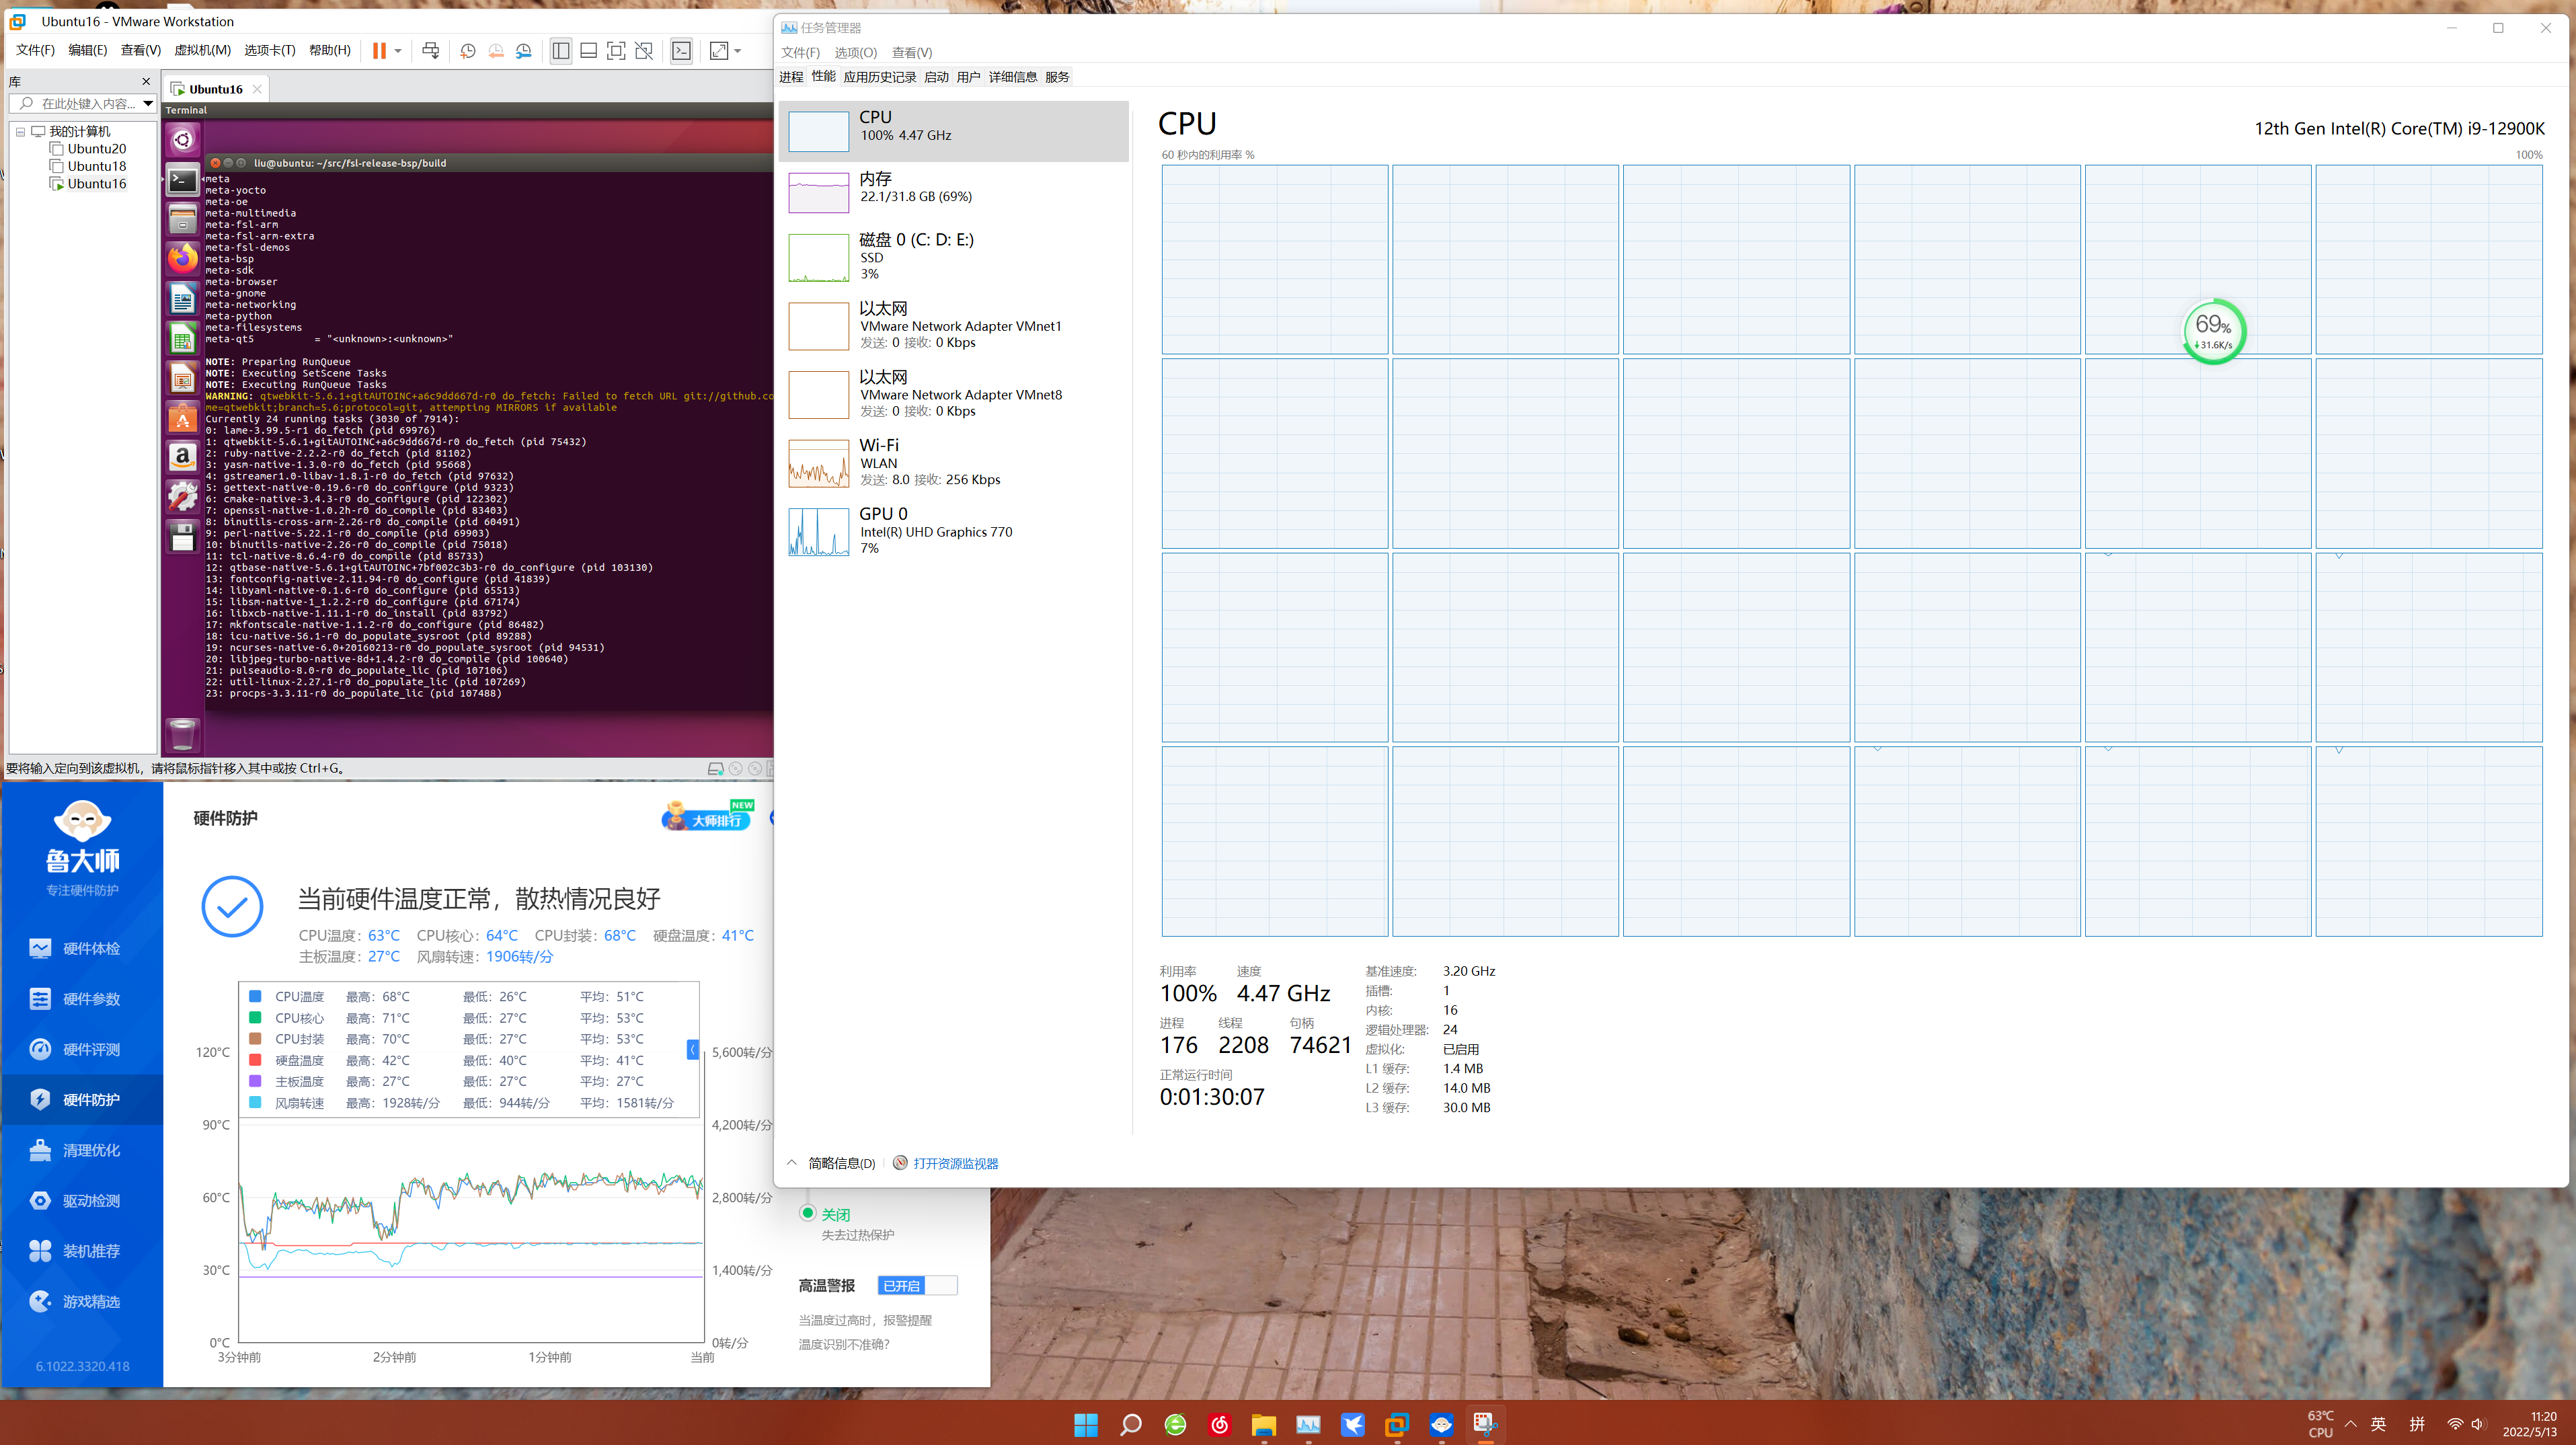Open 驱动检测 in Ludashi sidebar
The image size is (2576, 1445).
pos(82,1200)
